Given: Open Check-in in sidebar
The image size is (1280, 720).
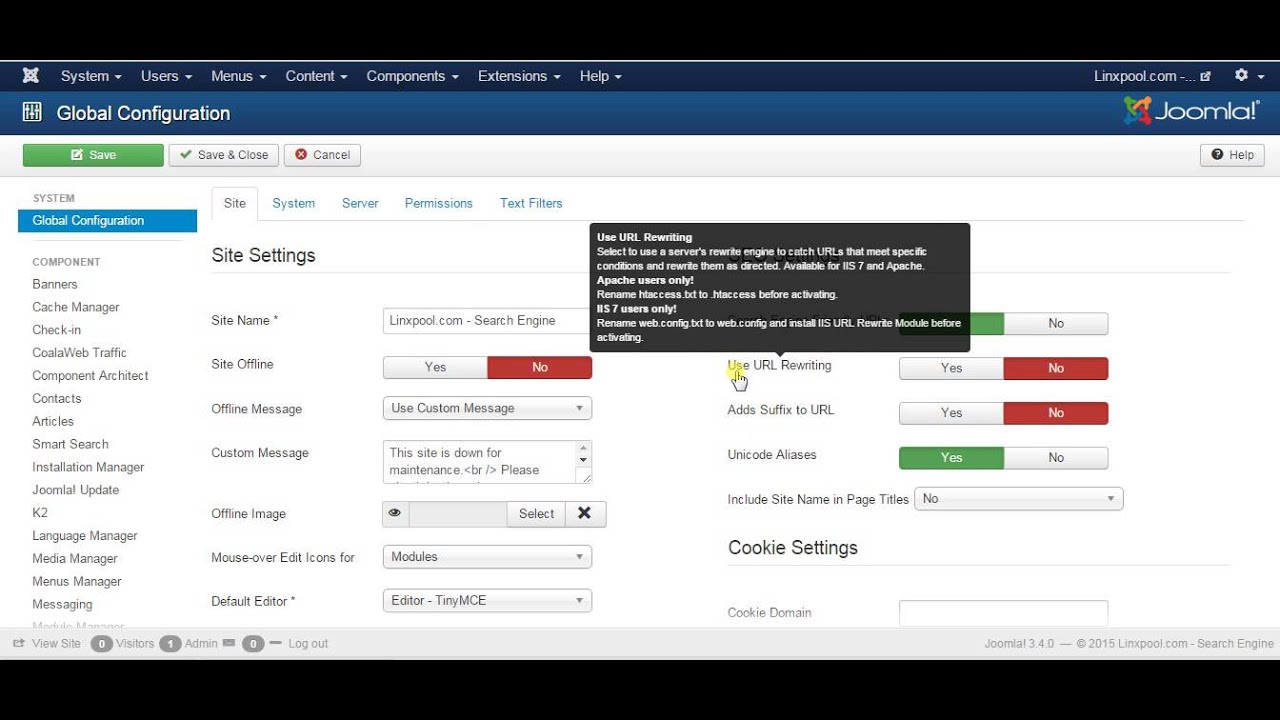Looking at the screenshot, I should [x=57, y=330].
